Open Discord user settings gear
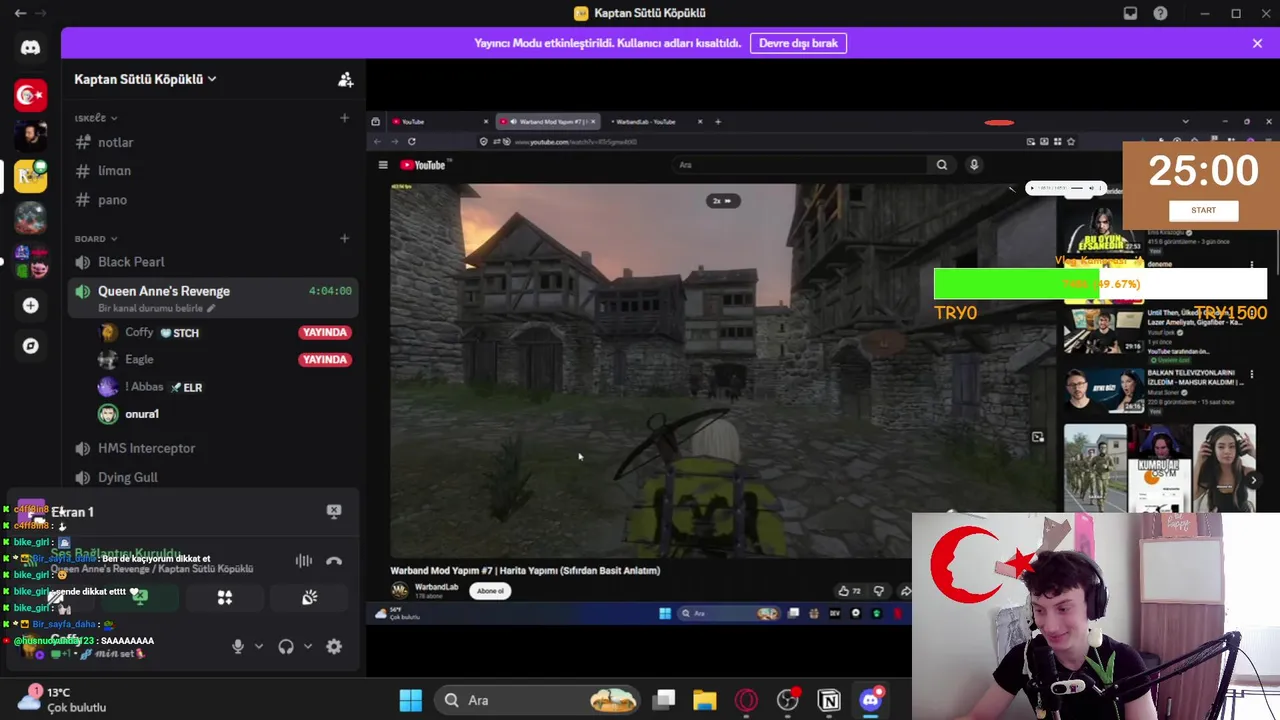The image size is (1280, 720). point(334,646)
